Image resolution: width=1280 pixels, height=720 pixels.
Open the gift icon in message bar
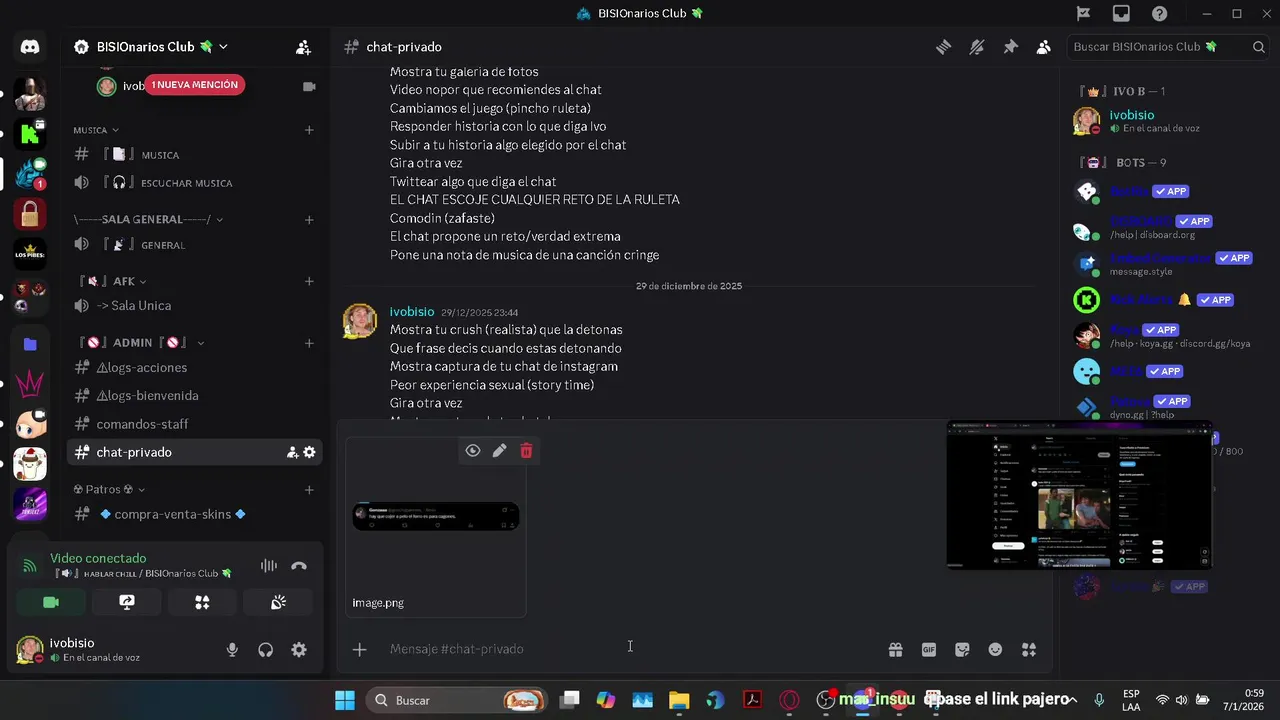coord(895,649)
